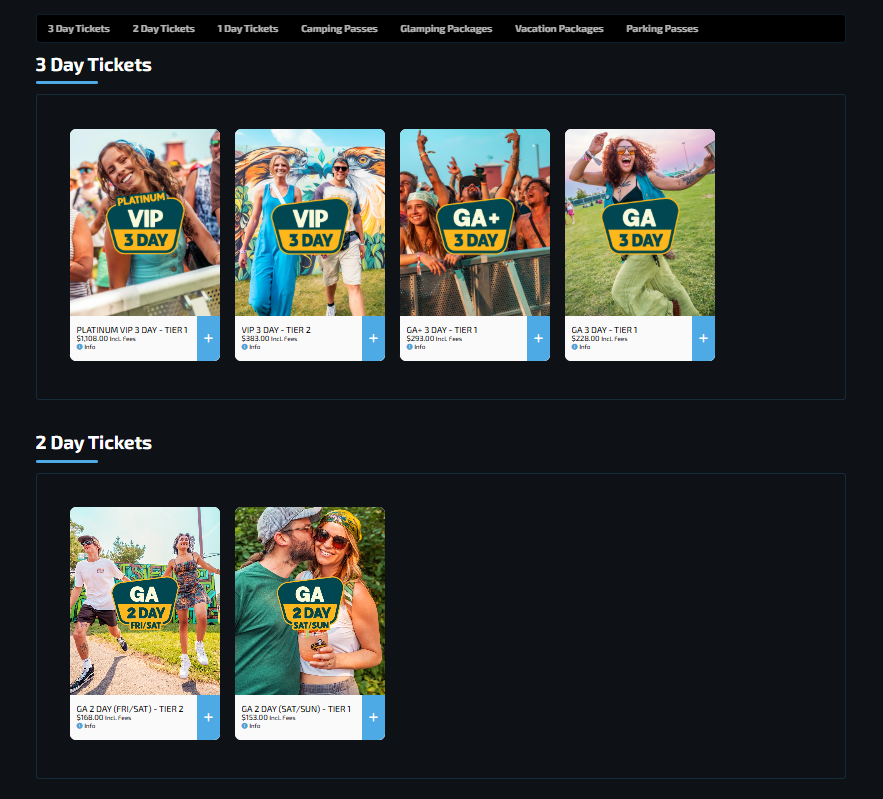Click the $1,108.00 Incl. Fees price
The width and height of the screenshot is (883, 799).
[x=106, y=339]
